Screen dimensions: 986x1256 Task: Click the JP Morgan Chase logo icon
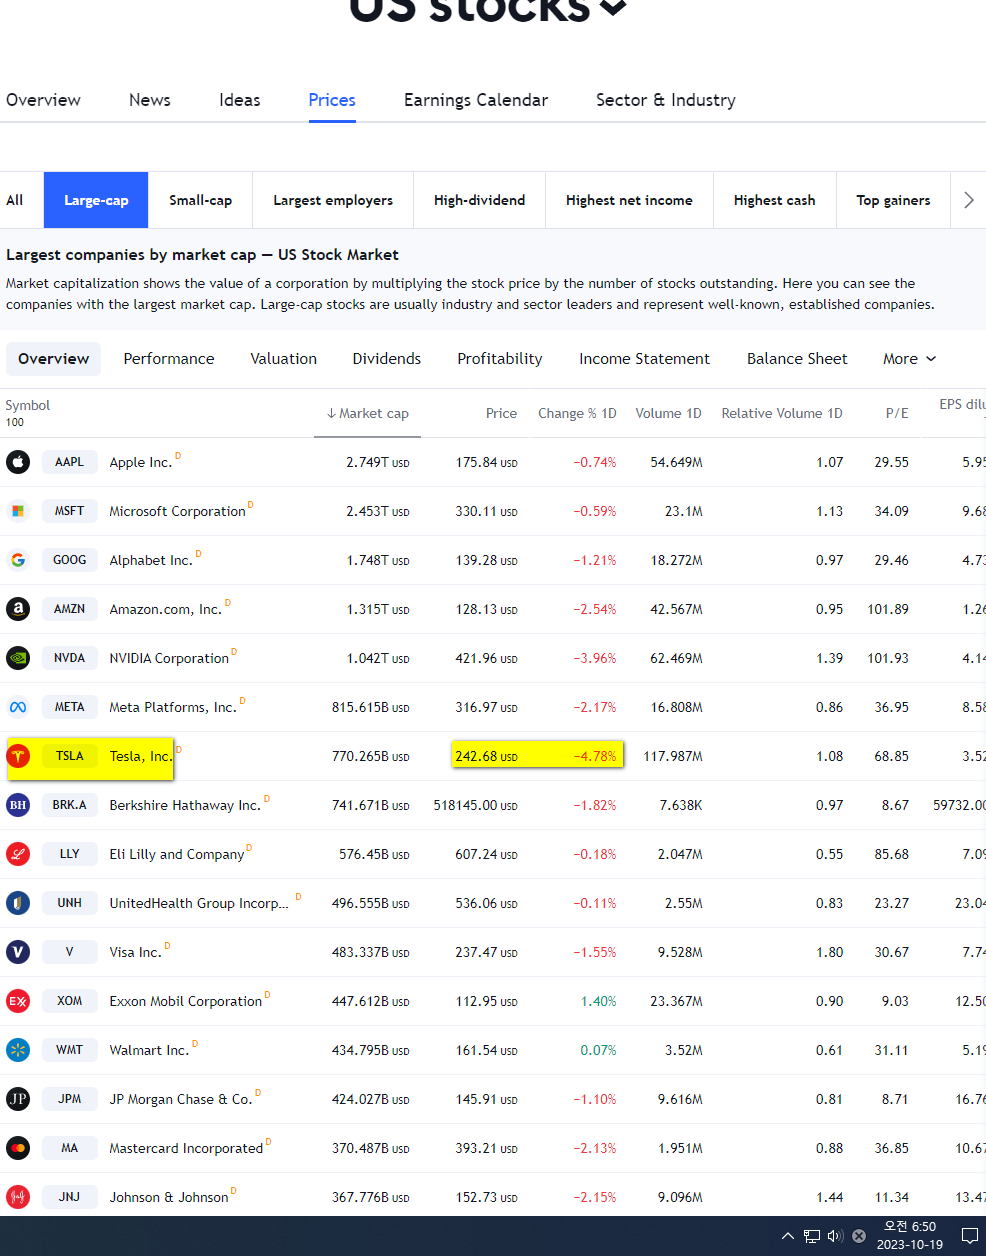tap(18, 1099)
